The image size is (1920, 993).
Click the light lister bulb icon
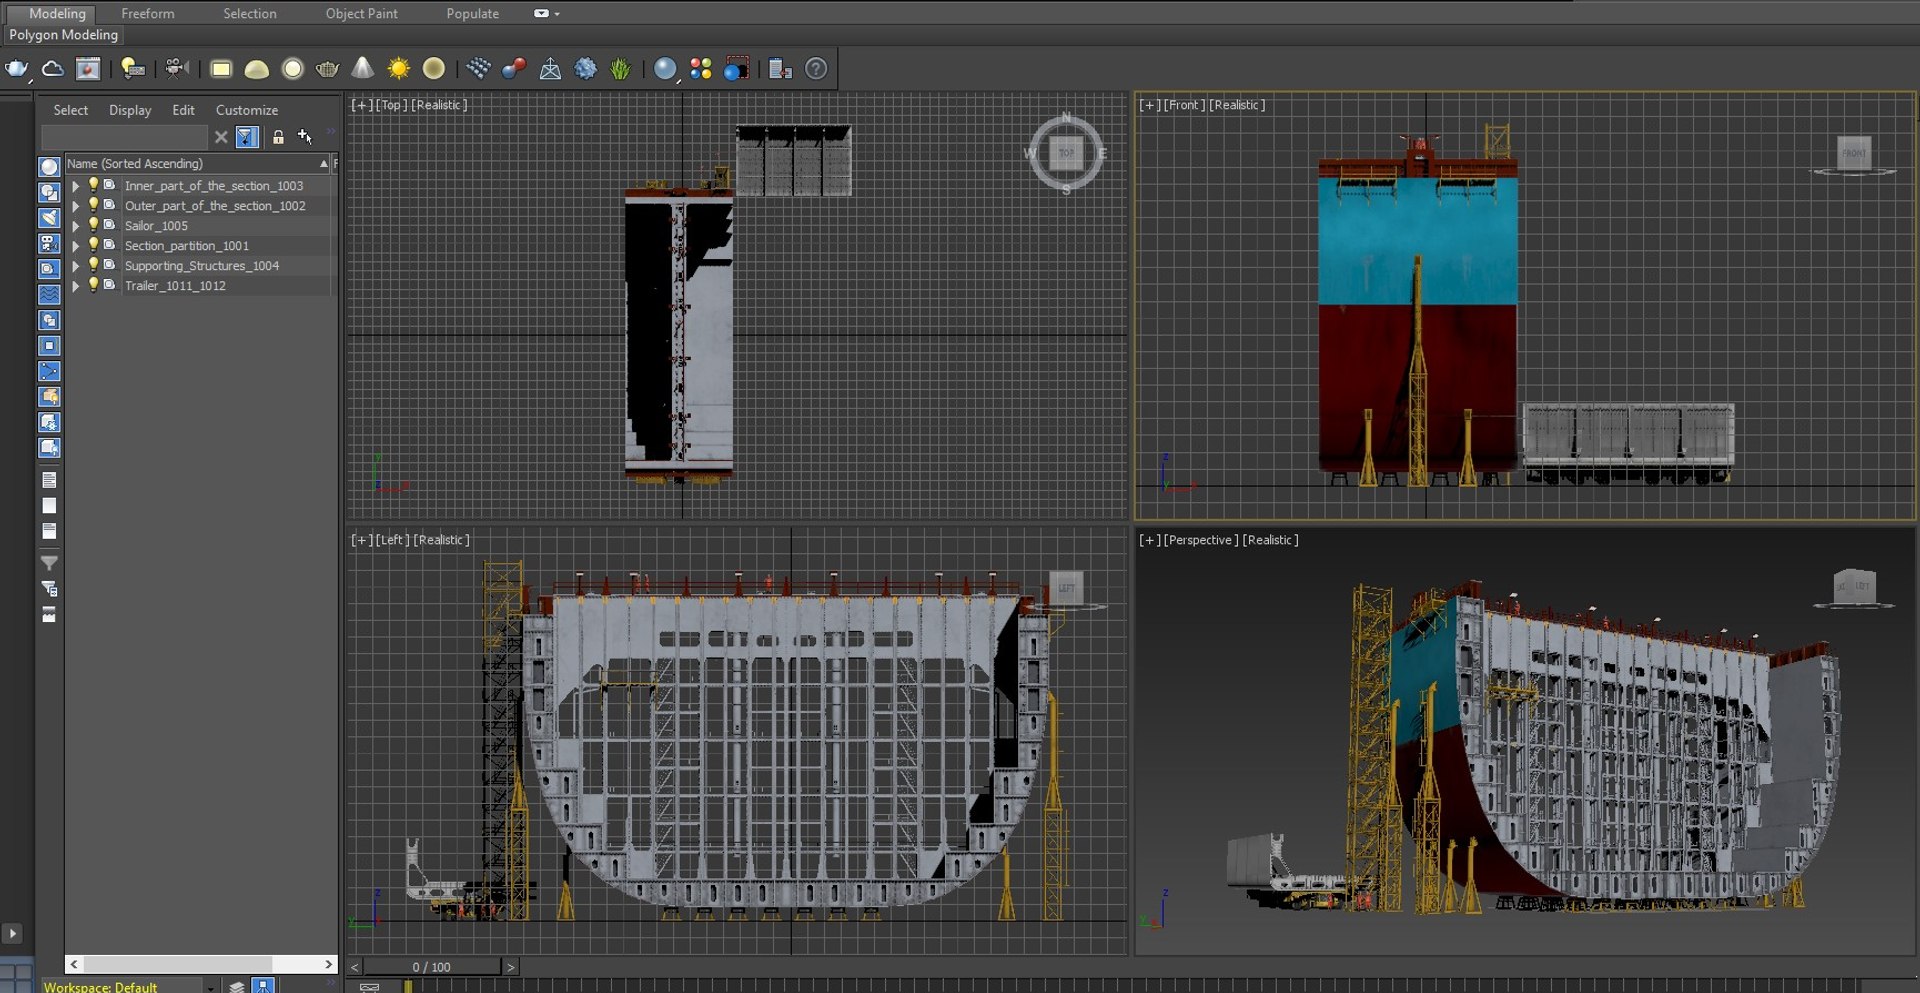(132, 69)
